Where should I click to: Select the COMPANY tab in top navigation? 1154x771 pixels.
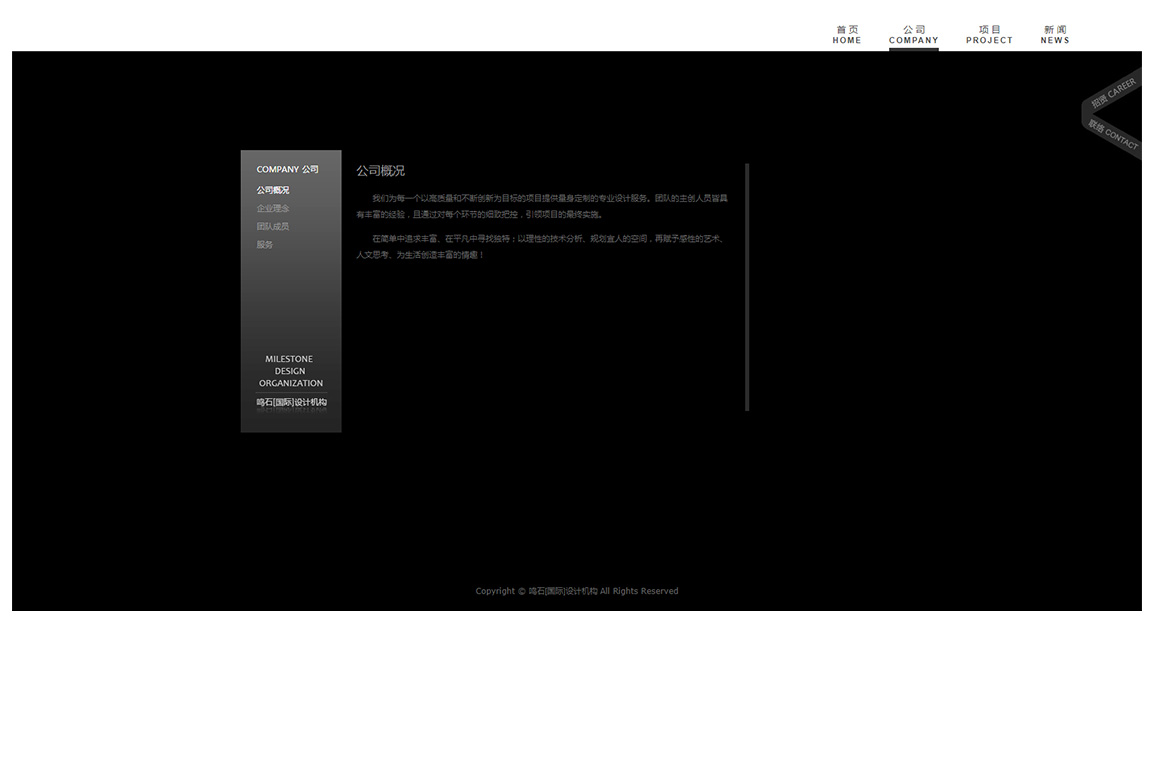pos(913,35)
